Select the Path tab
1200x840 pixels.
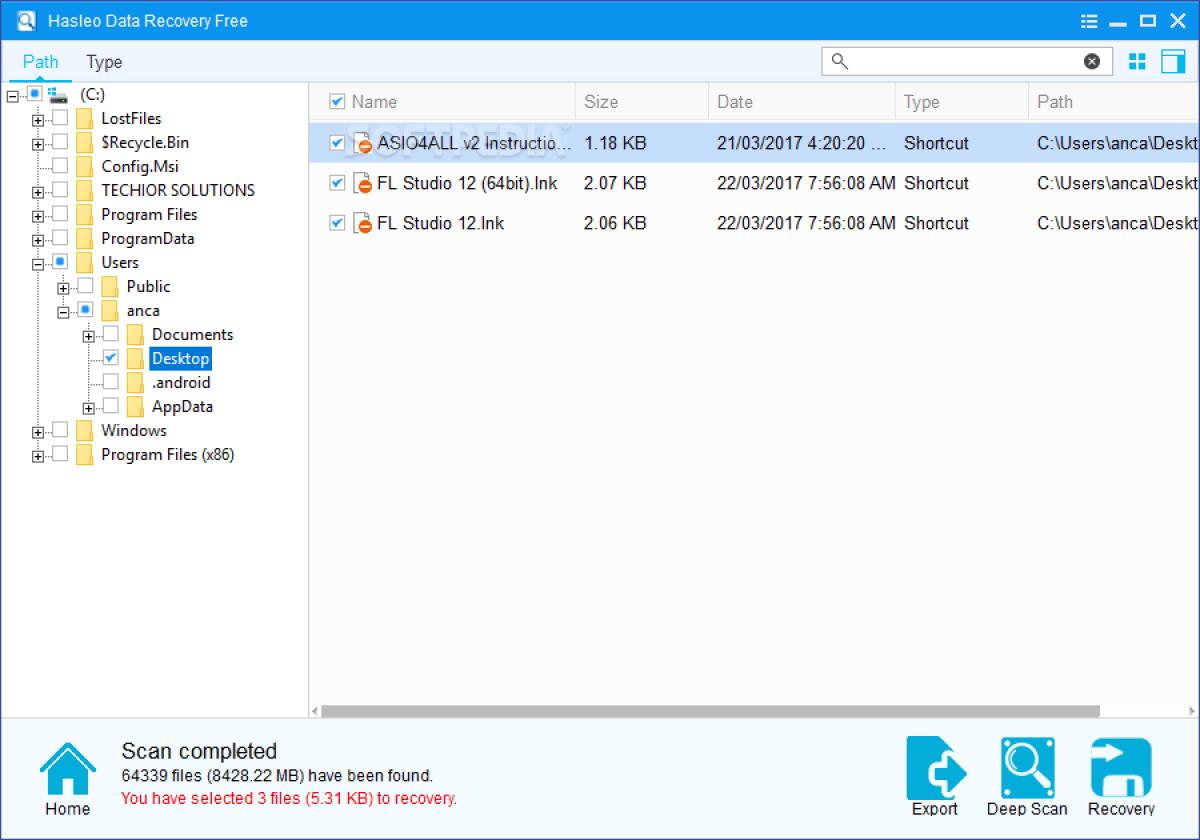[40, 61]
